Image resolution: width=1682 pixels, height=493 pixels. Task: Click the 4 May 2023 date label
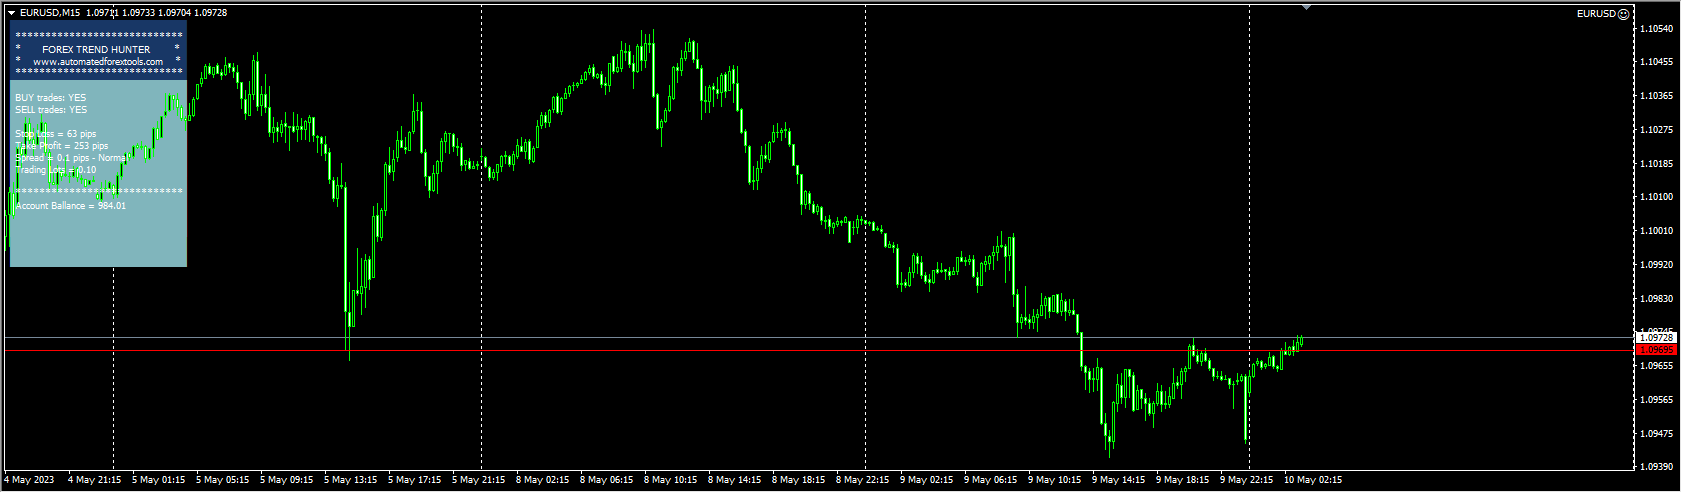click(x=30, y=480)
